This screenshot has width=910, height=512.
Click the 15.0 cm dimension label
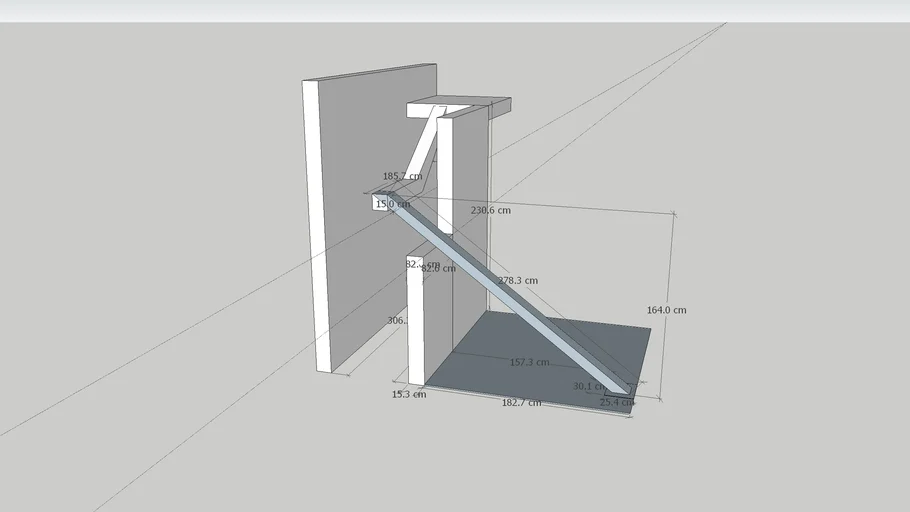(x=392, y=204)
